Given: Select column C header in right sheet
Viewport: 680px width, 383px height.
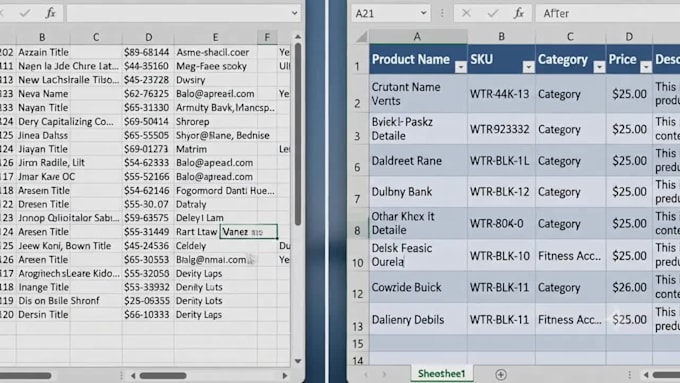Looking at the screenshot, I should (x=570, y=37).
